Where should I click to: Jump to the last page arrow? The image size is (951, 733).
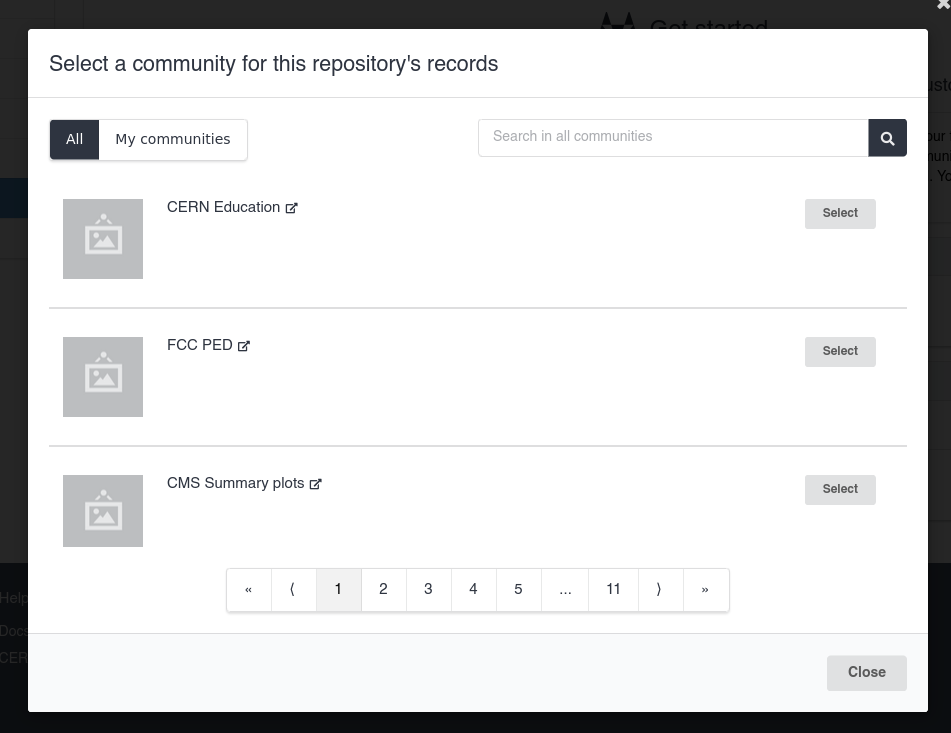[x=705, y=590]
